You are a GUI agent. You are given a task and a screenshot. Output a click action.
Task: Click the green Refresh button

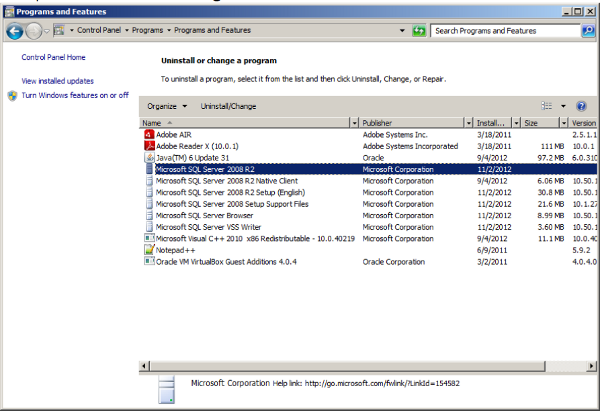click(419, 31)
